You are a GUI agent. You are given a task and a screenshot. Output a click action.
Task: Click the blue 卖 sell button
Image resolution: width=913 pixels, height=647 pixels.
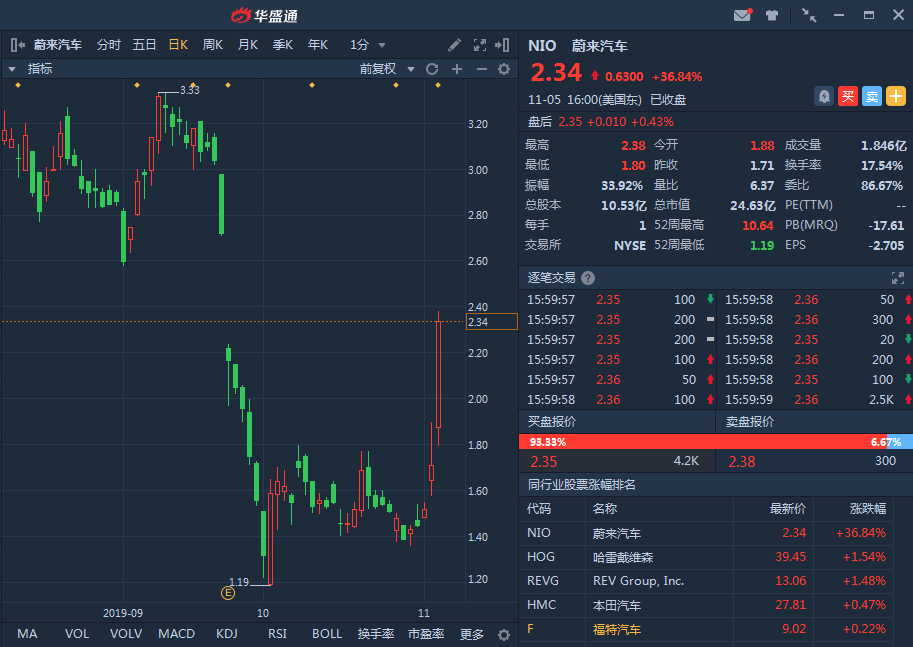coord(872,96)
